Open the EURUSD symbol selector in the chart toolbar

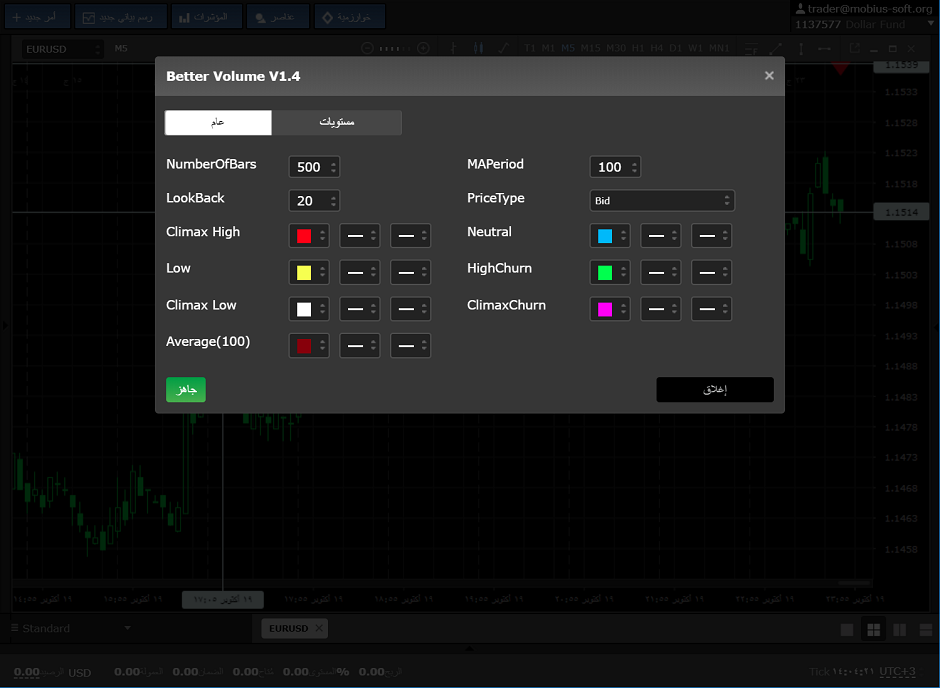click(x=62, y=49)
